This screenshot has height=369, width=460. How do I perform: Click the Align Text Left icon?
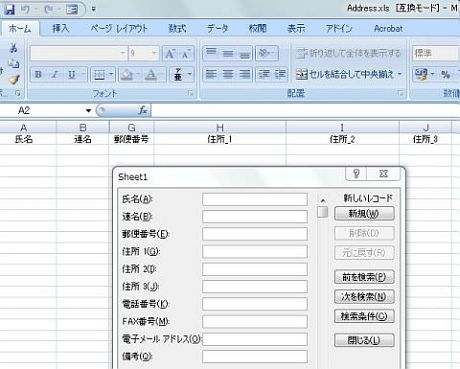tap(211, 74)
